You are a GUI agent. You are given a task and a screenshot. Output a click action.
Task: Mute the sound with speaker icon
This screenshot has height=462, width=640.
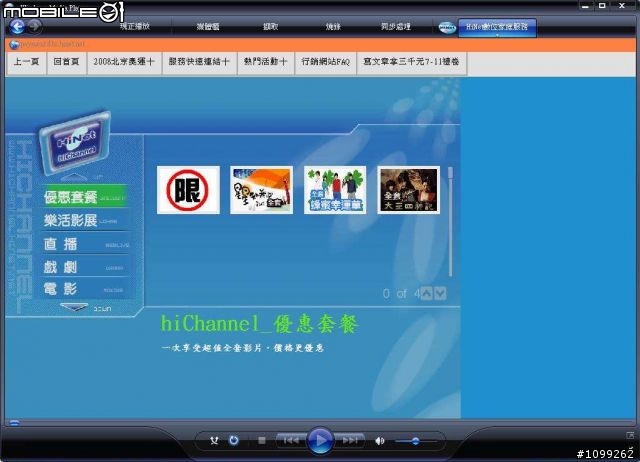click(380, 441)
